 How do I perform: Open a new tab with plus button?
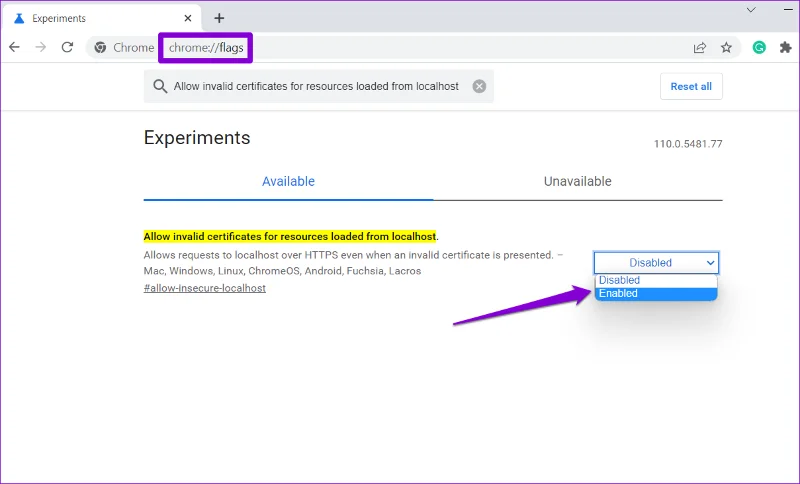pos(219,18)
